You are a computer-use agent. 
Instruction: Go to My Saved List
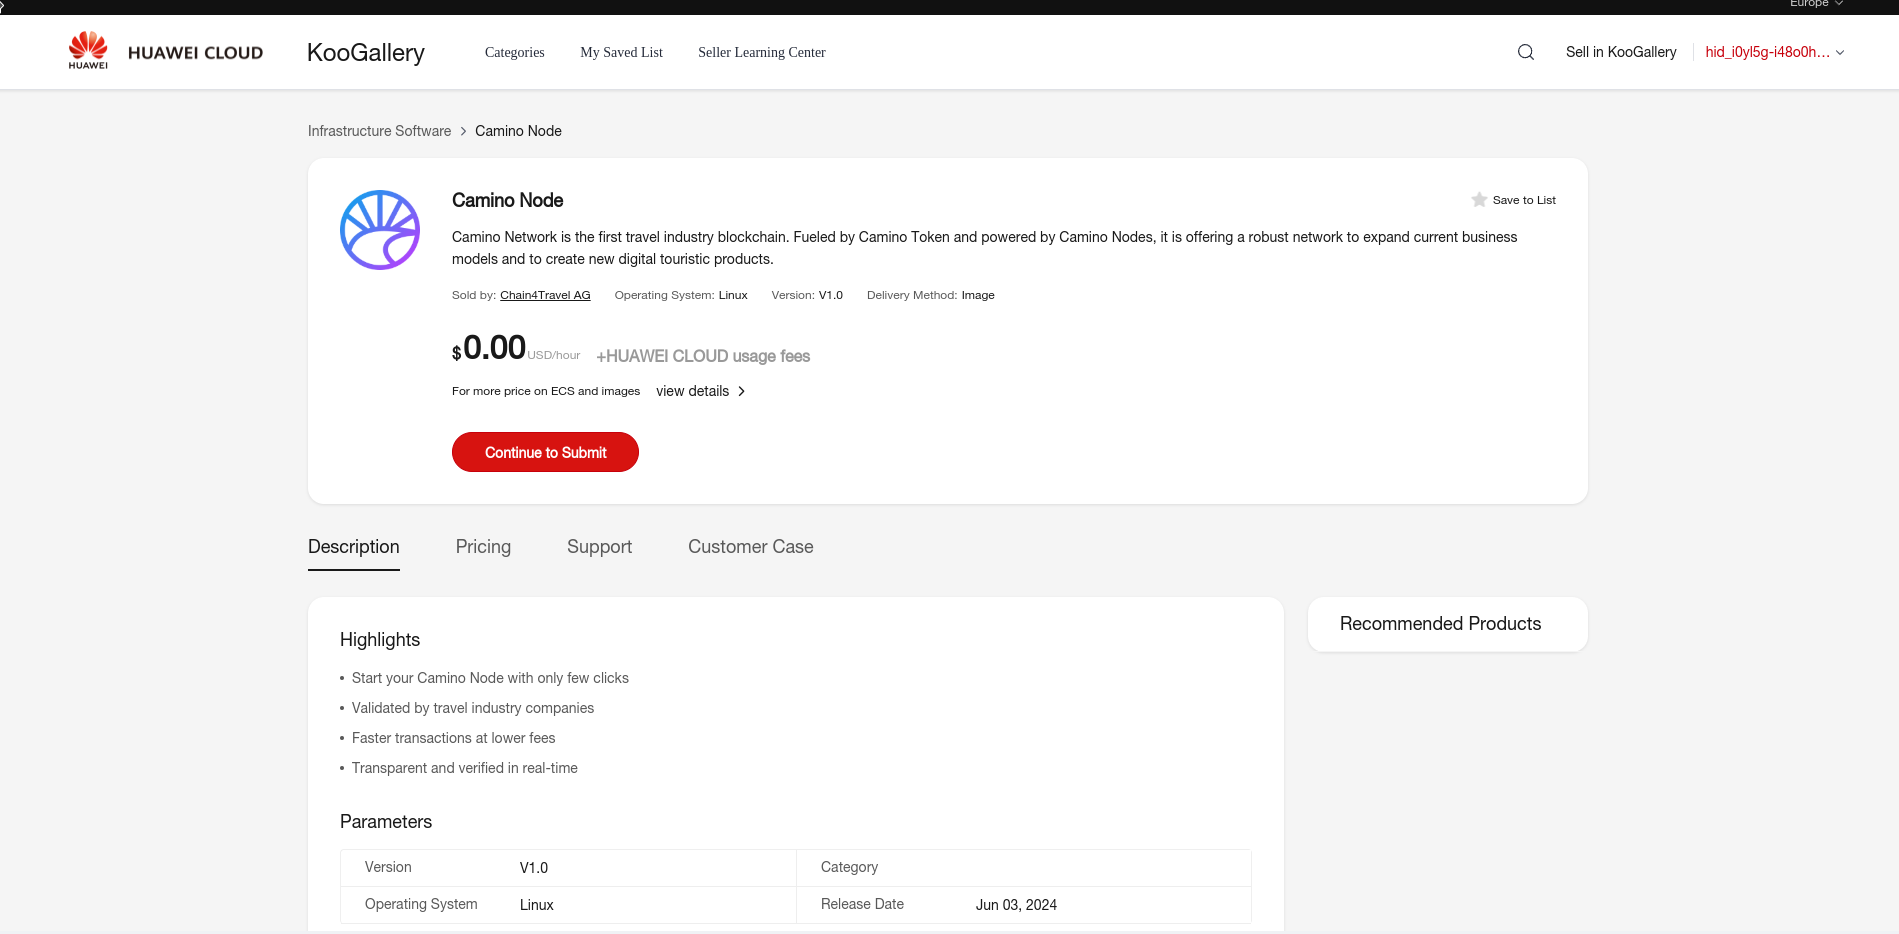pyautogui.click(x=621, y=52)
